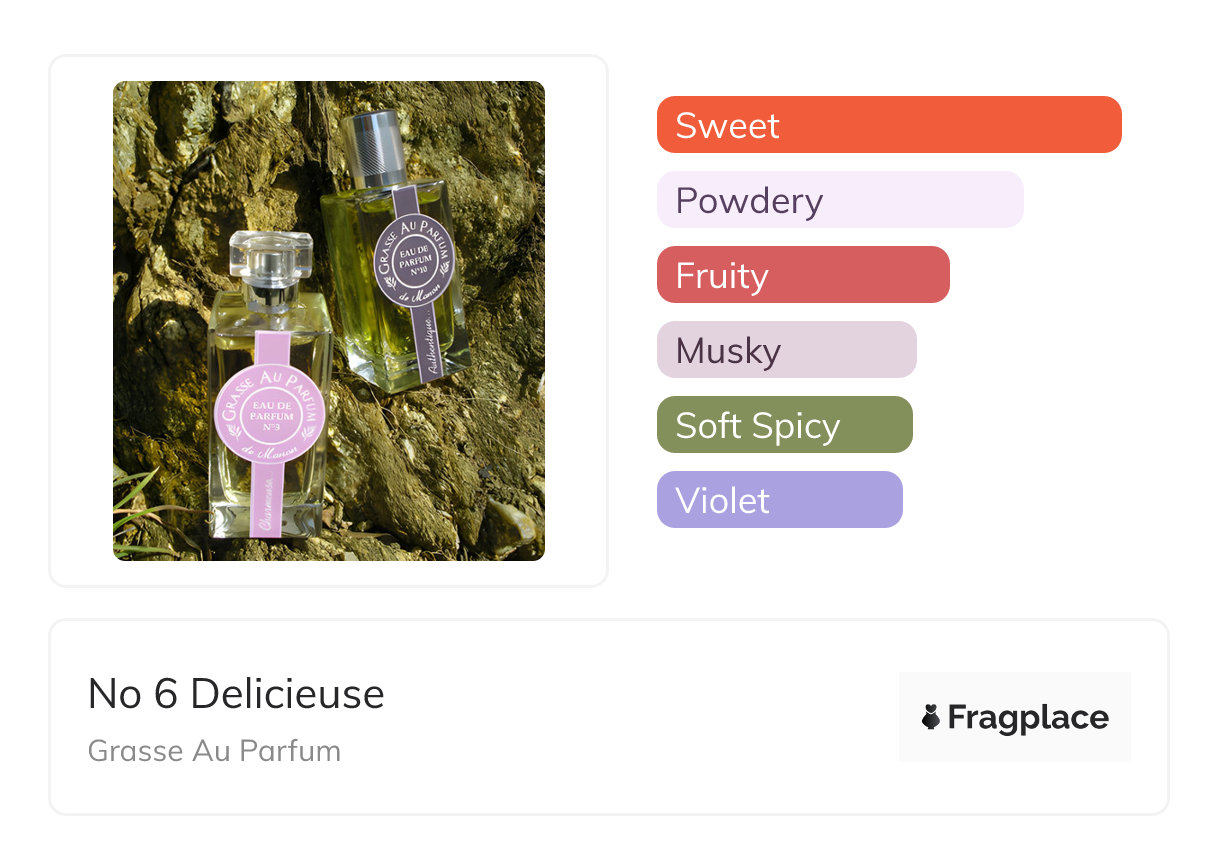Click the clear square cap of front bottle

269,249
